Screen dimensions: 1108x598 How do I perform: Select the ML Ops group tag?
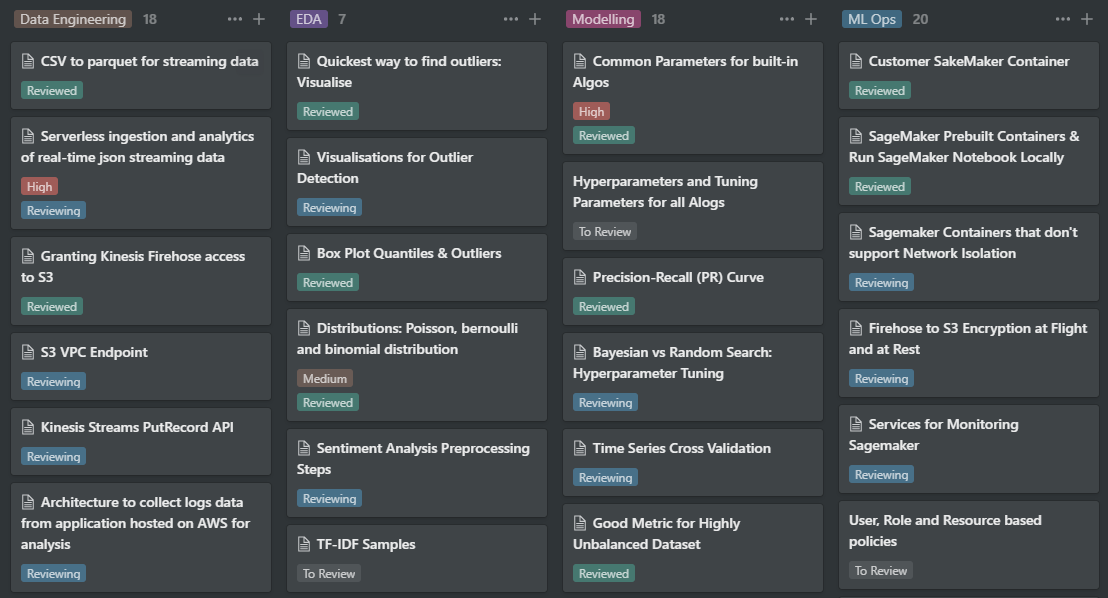point(871,19)
